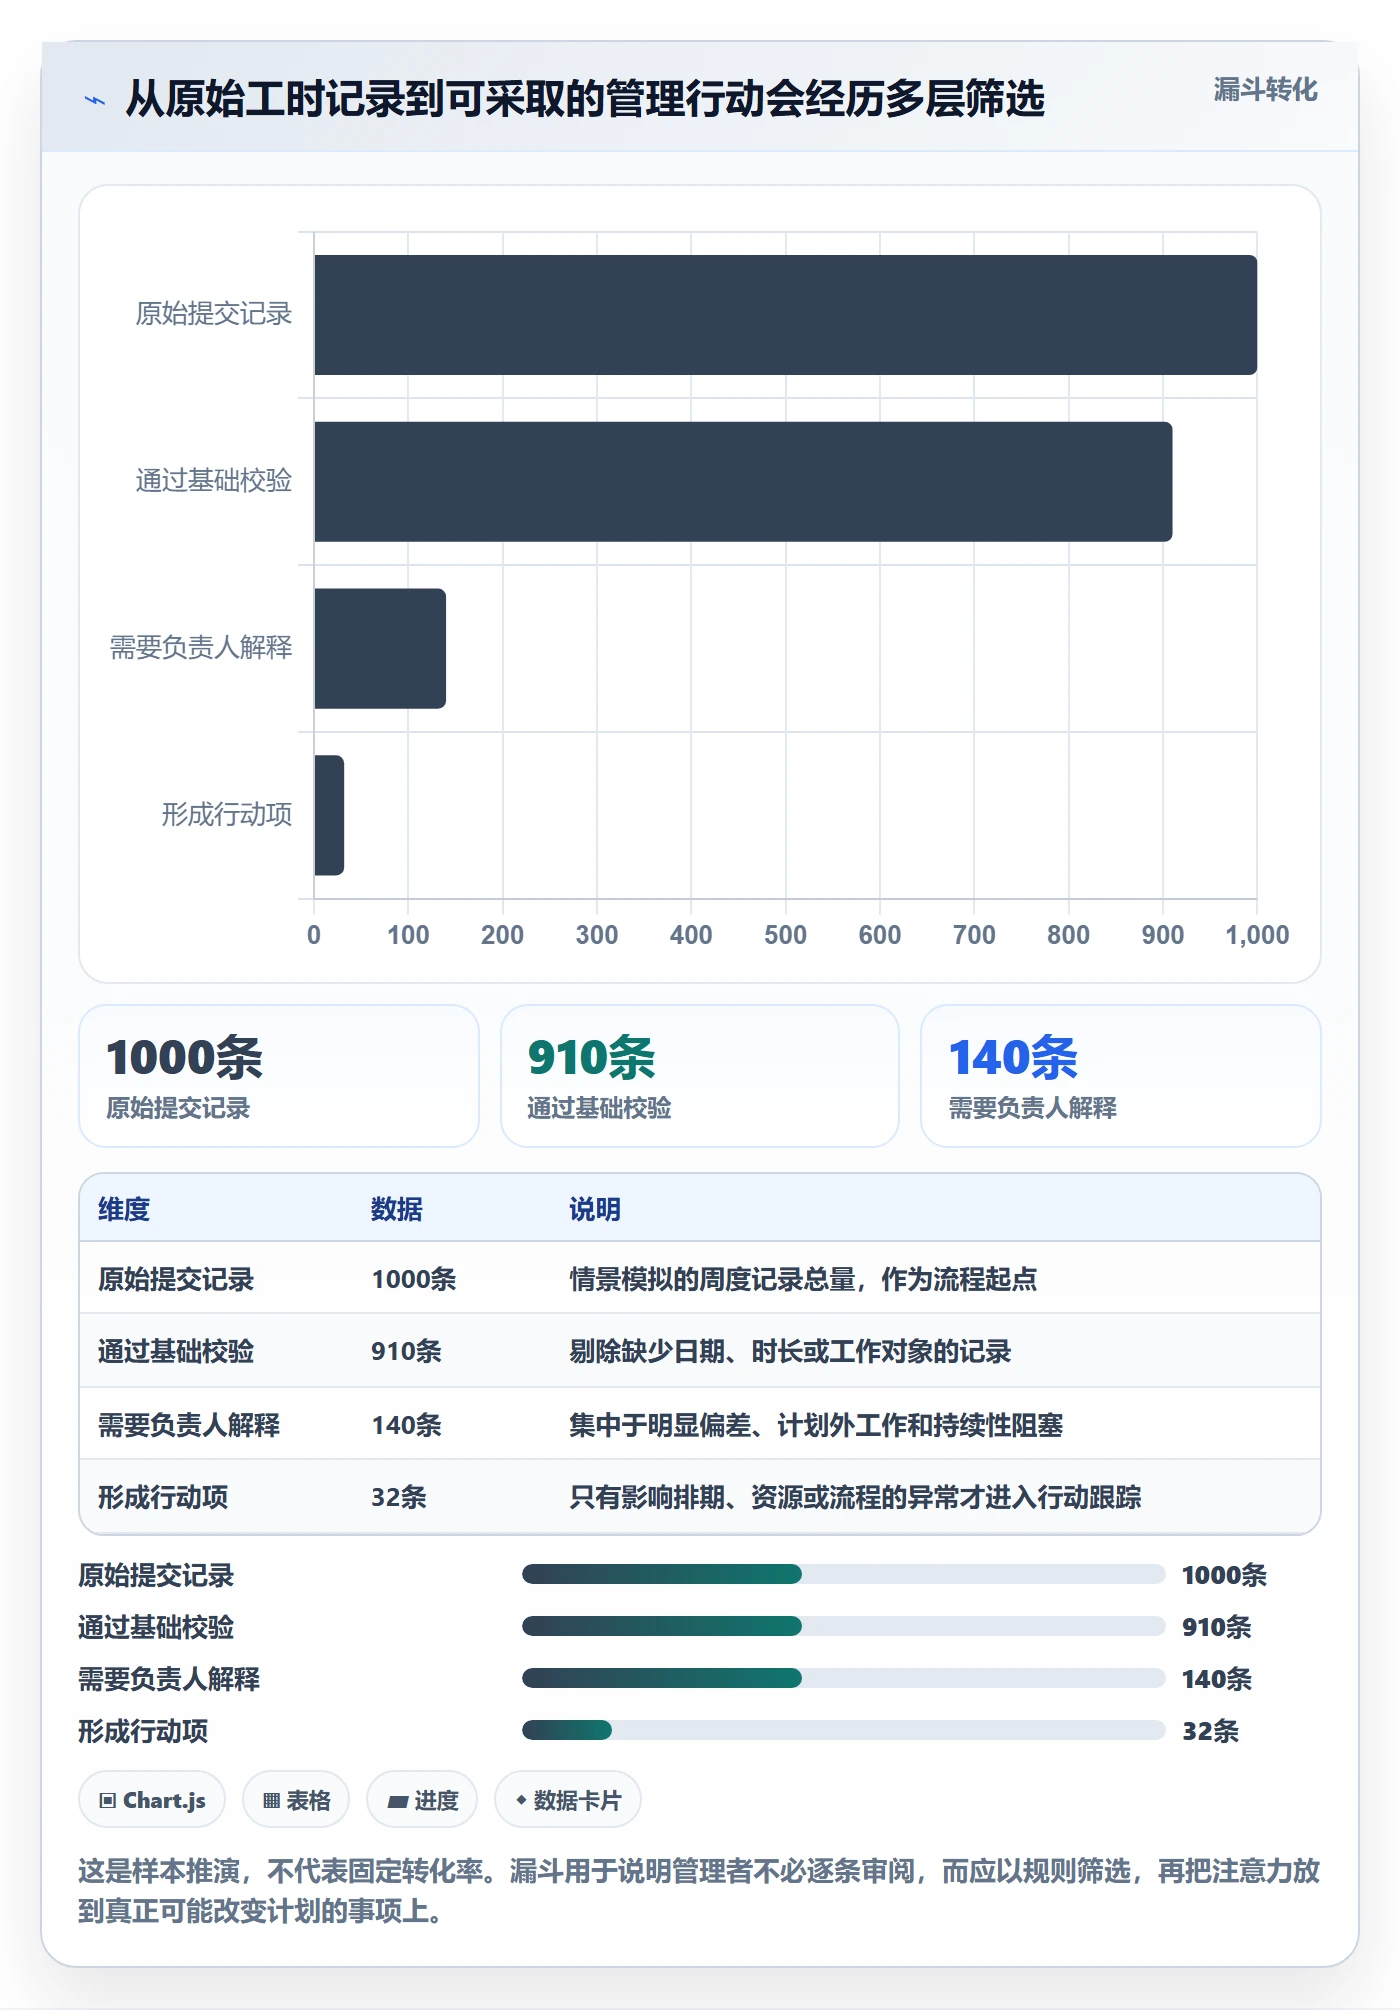Click the 原始提交记录 bar in the chart
Screen dimensions: 1400x2010
click(785, 315)
